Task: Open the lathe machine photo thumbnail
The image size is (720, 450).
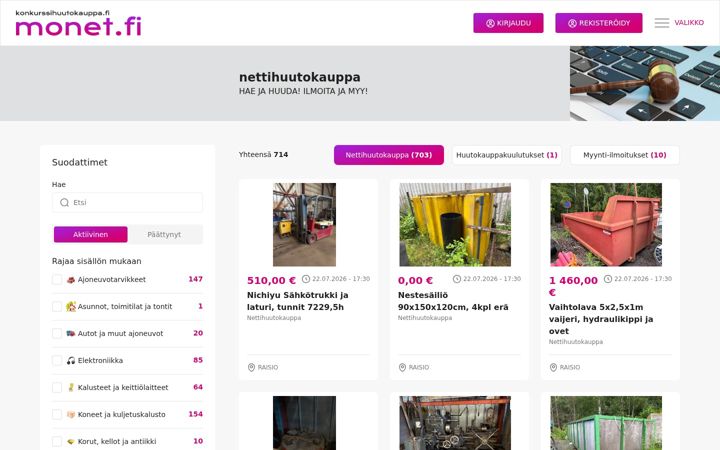Action: click(x=455, y=423)
